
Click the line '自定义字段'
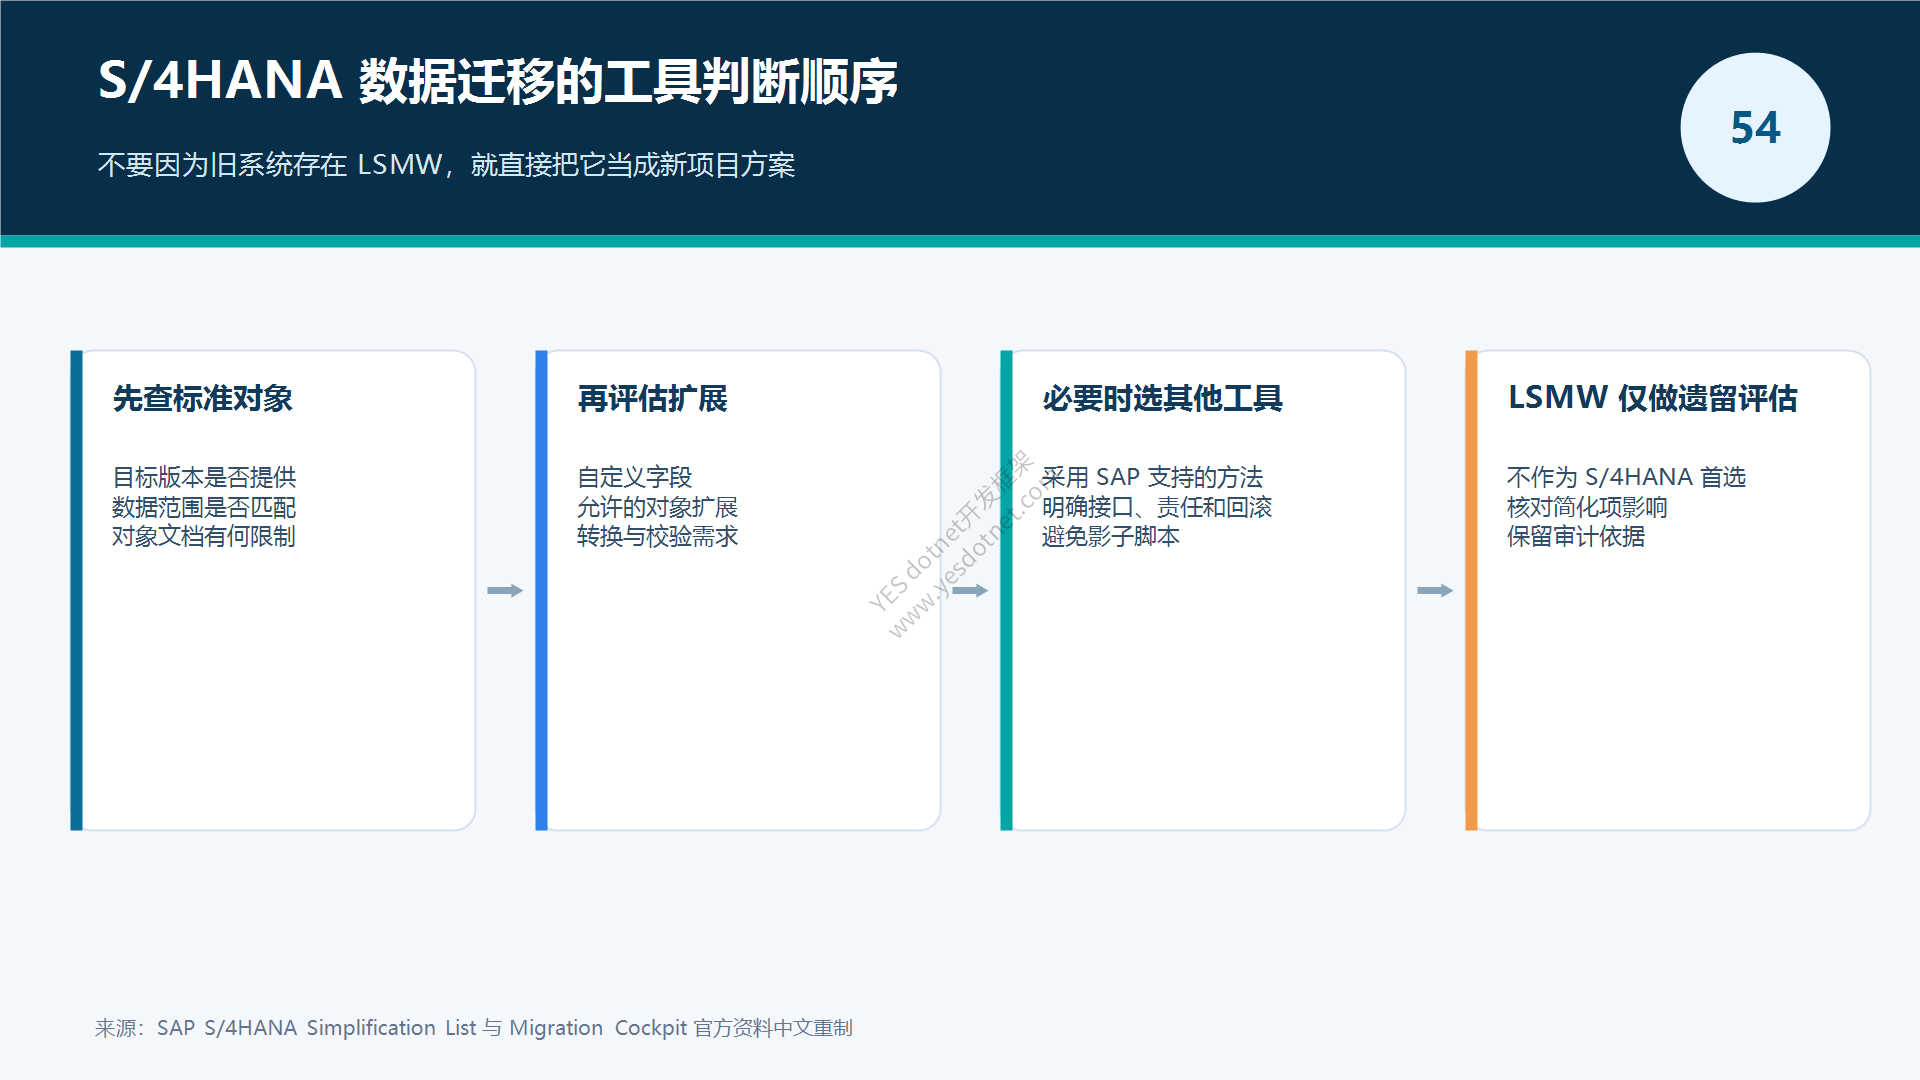coord(635,477)
